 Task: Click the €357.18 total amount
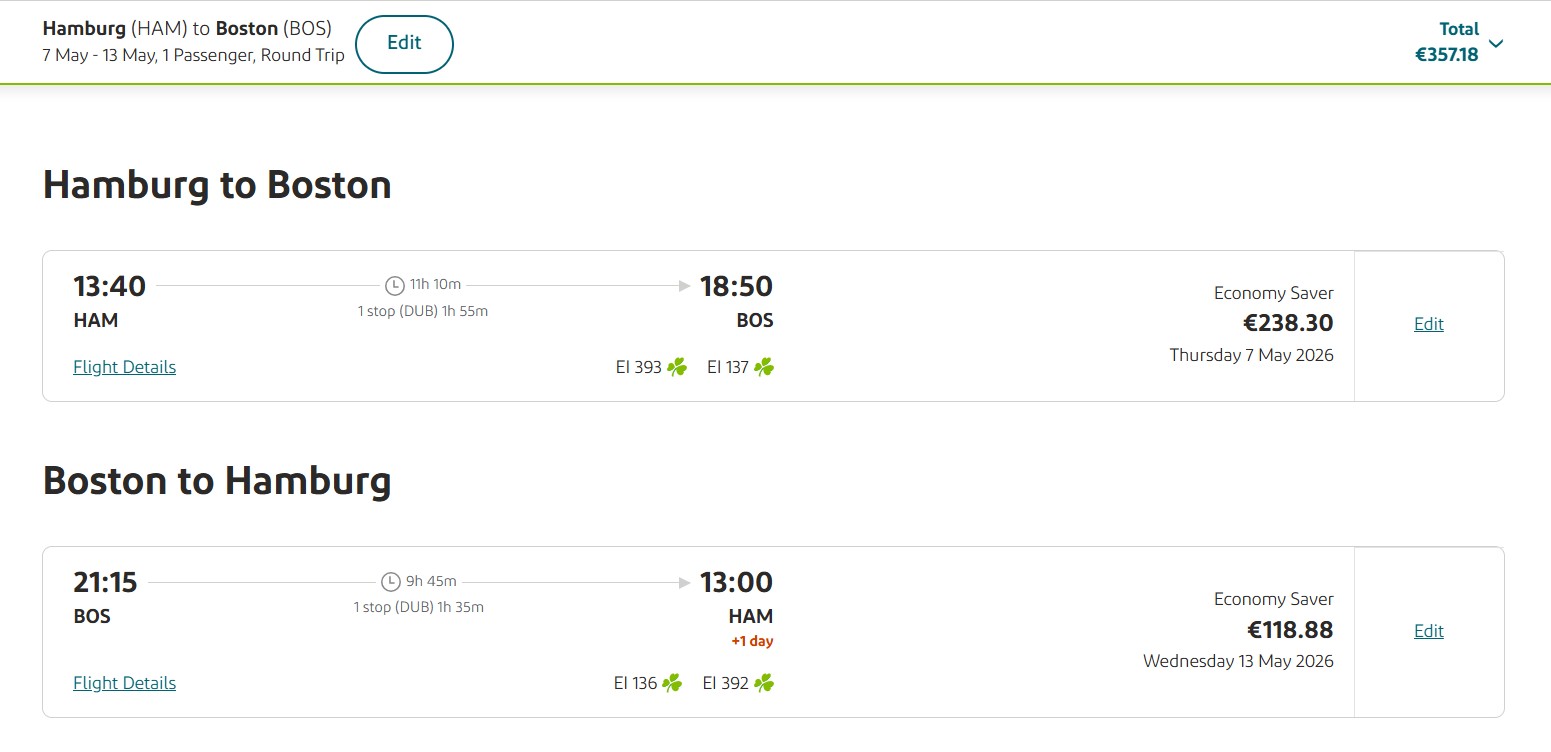[x=1446, y=55]
